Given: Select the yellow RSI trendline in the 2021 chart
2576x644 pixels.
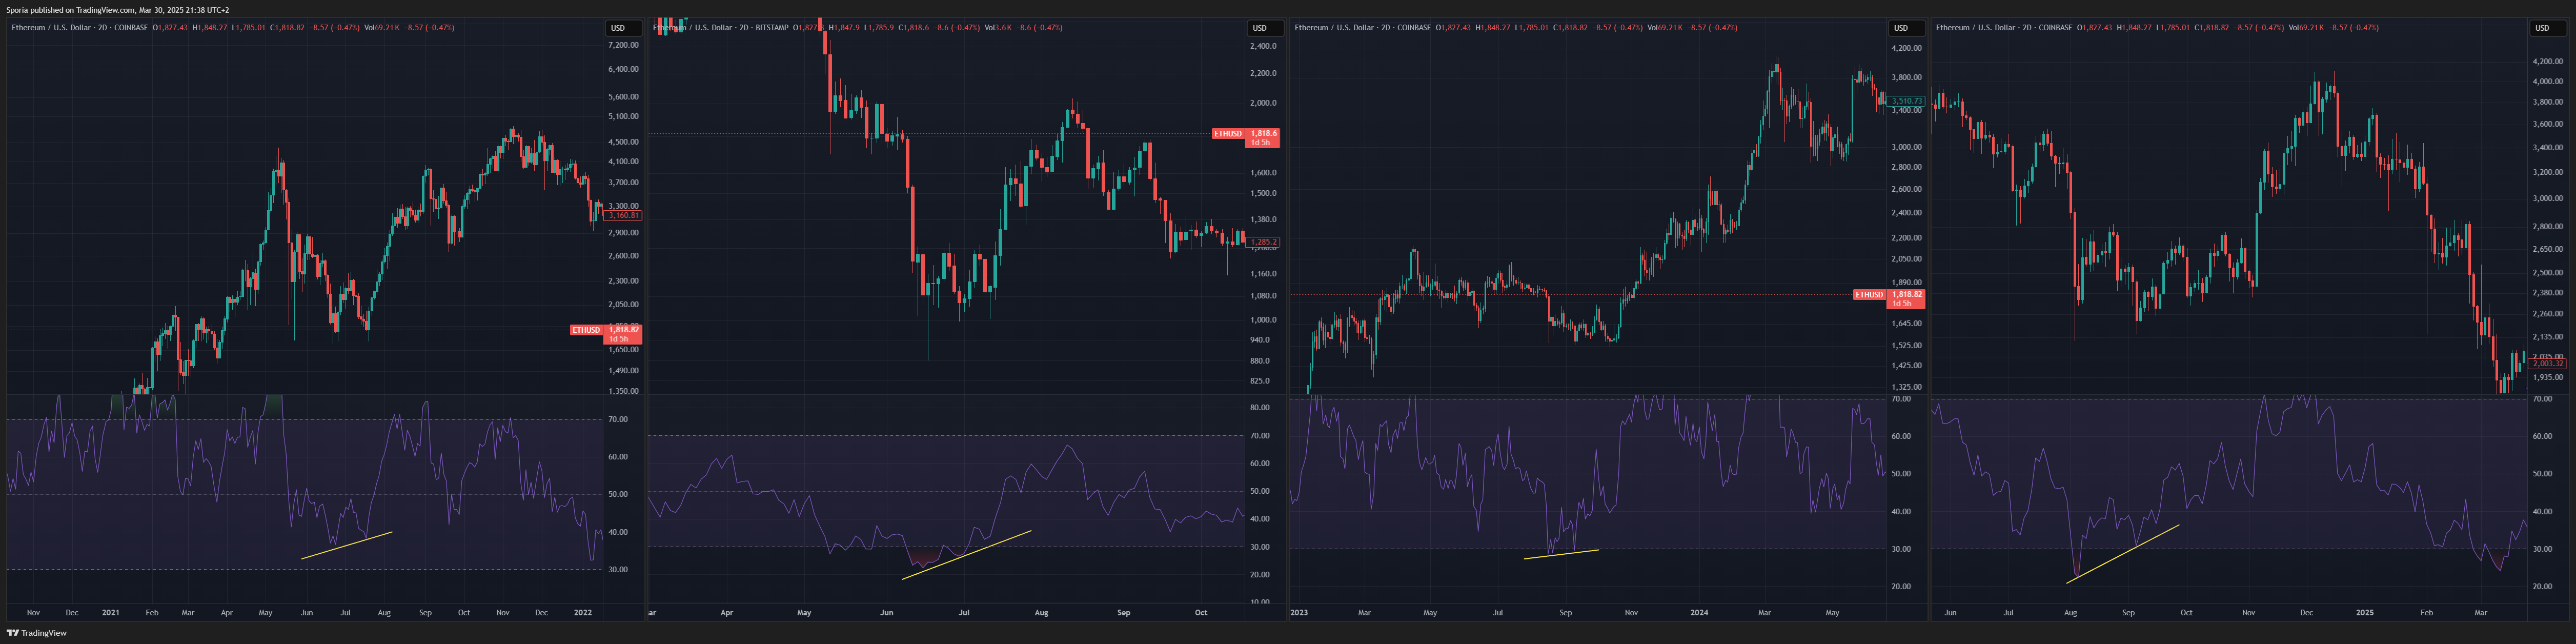Looking at the screenshot, I should 347,545.
